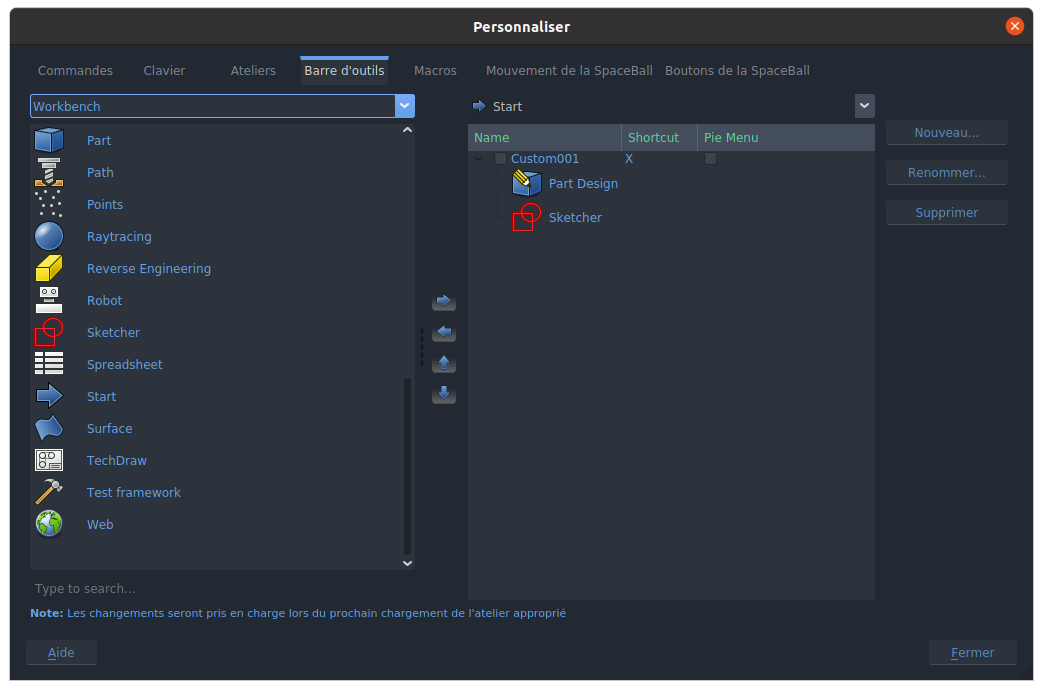Enable Pie Menu checkbox for Custom001
Screen dimensions: 1043x690
(710, 159)
